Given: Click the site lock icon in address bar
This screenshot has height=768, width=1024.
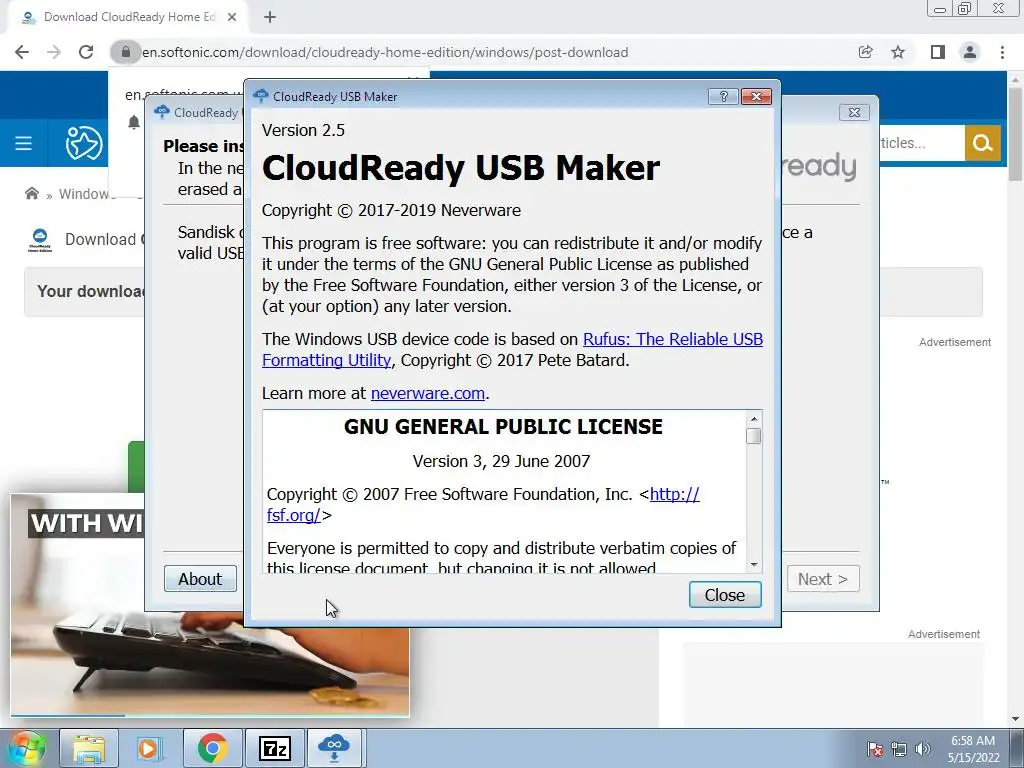Looking at the screenshot, I should coord(125,52).
